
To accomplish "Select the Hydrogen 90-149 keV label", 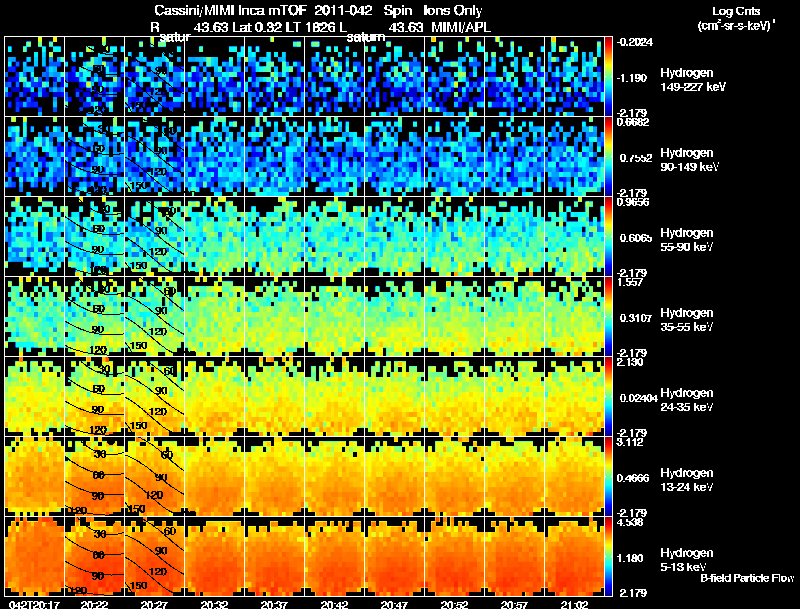I will (x=689, y=160).
